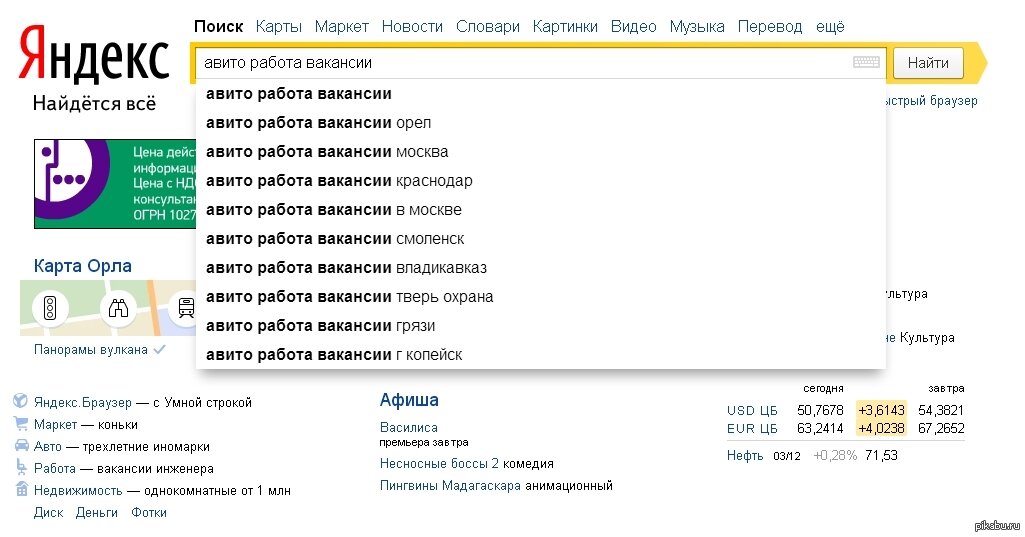The width and height of the screenshot is (1025, 537).
Task: Open the USD ЦБ exchange rate link
Action: (752, 411)
